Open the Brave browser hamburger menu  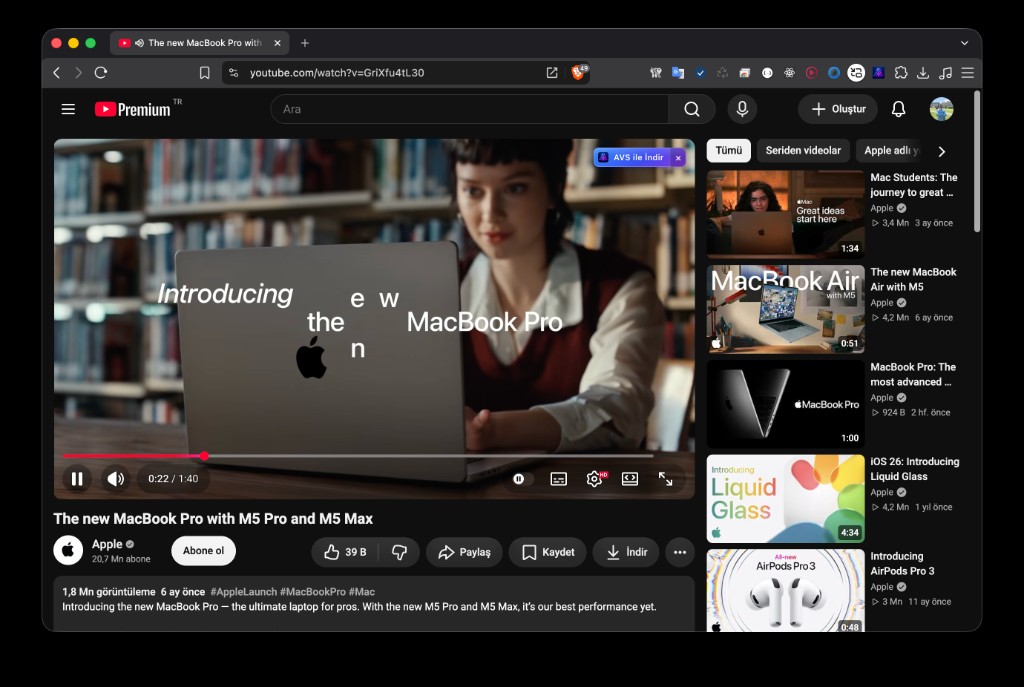point(968,72)
